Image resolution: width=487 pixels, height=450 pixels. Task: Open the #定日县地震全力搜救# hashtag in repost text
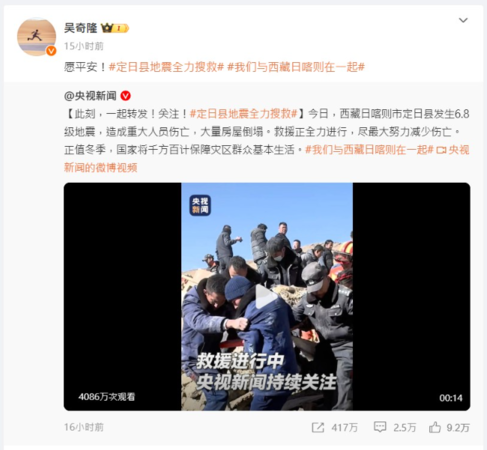(166, 67)
